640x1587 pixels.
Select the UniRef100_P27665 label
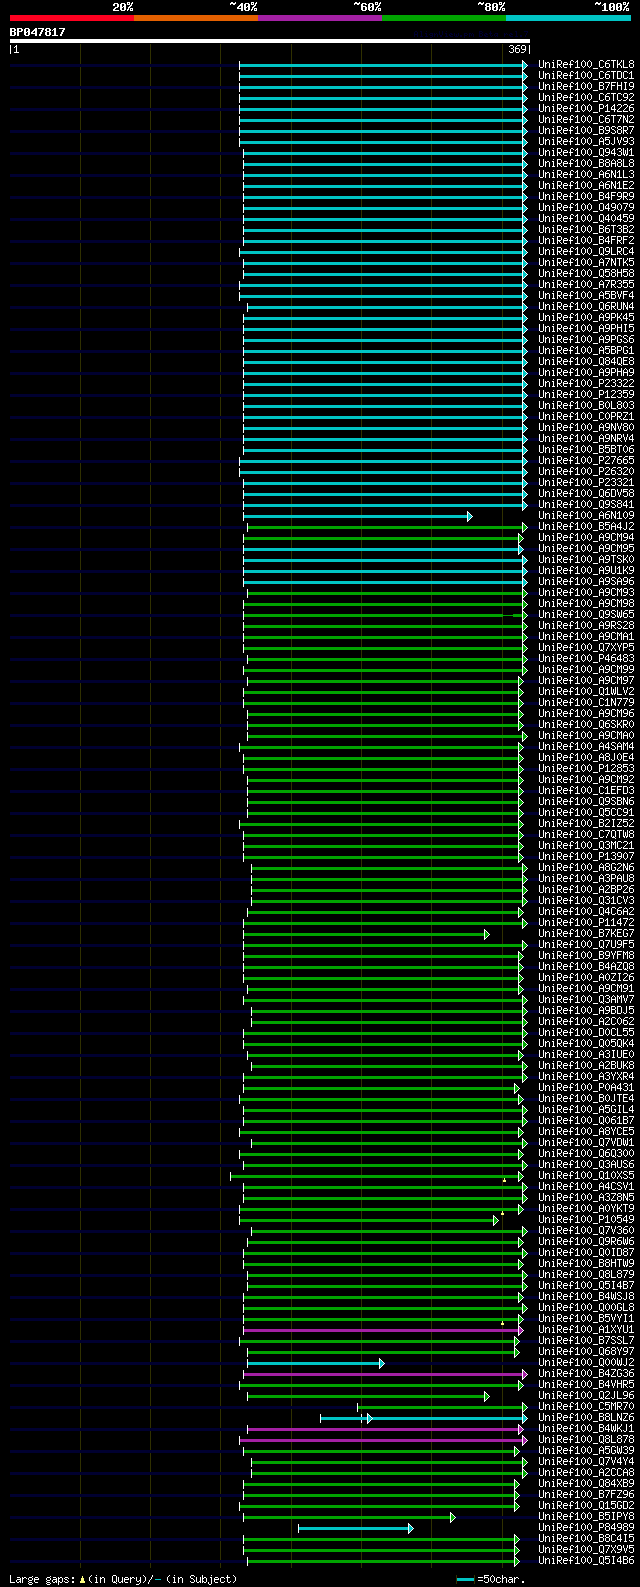[x=586, y=461]
